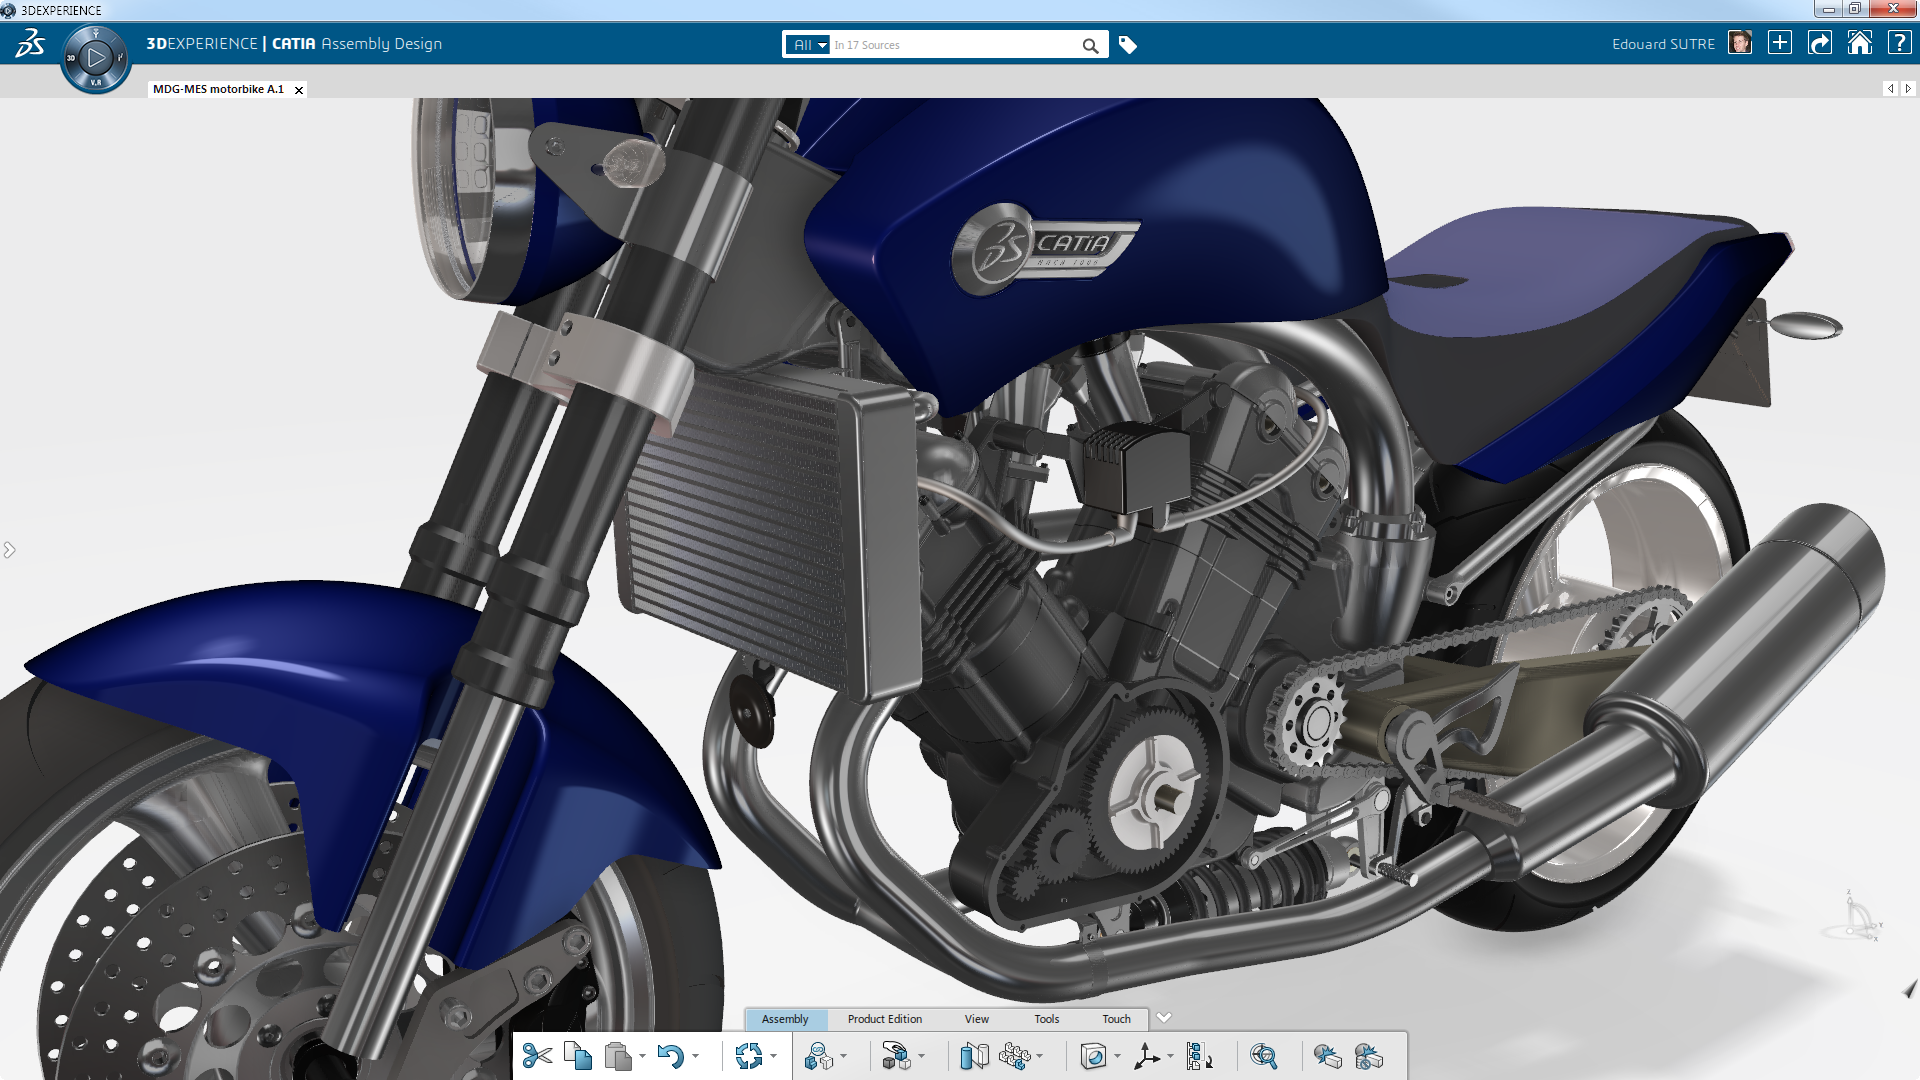Click the Copy icon in action bar
The width and height of the screenshot is (1920, 1080).
tap(577, 1056)
